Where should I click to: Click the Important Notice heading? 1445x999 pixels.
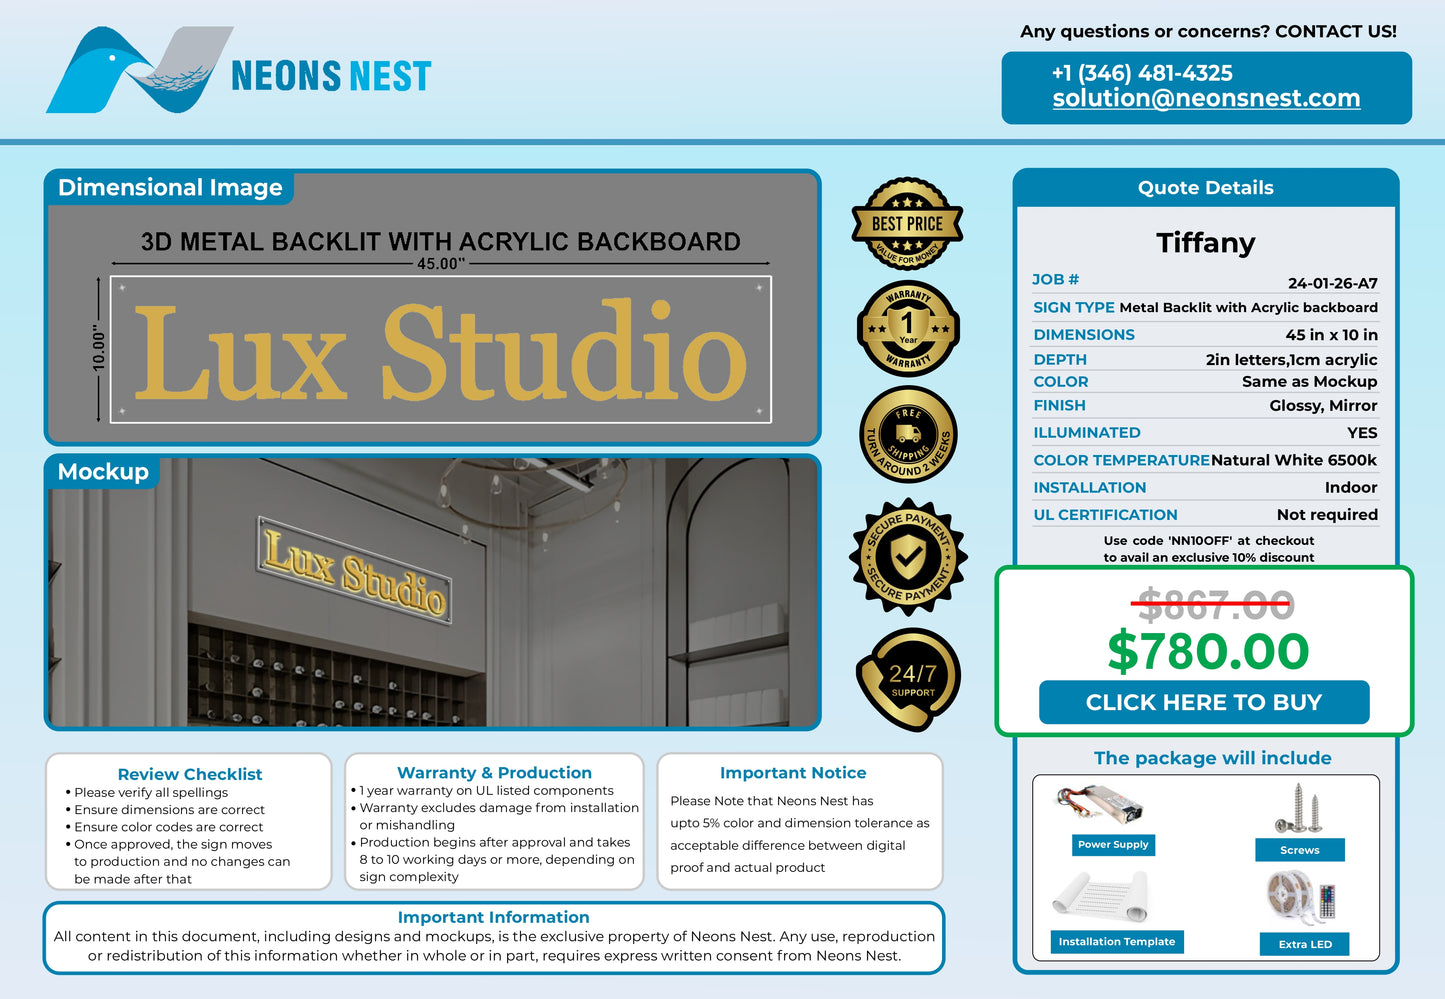[x=793, y=773]
